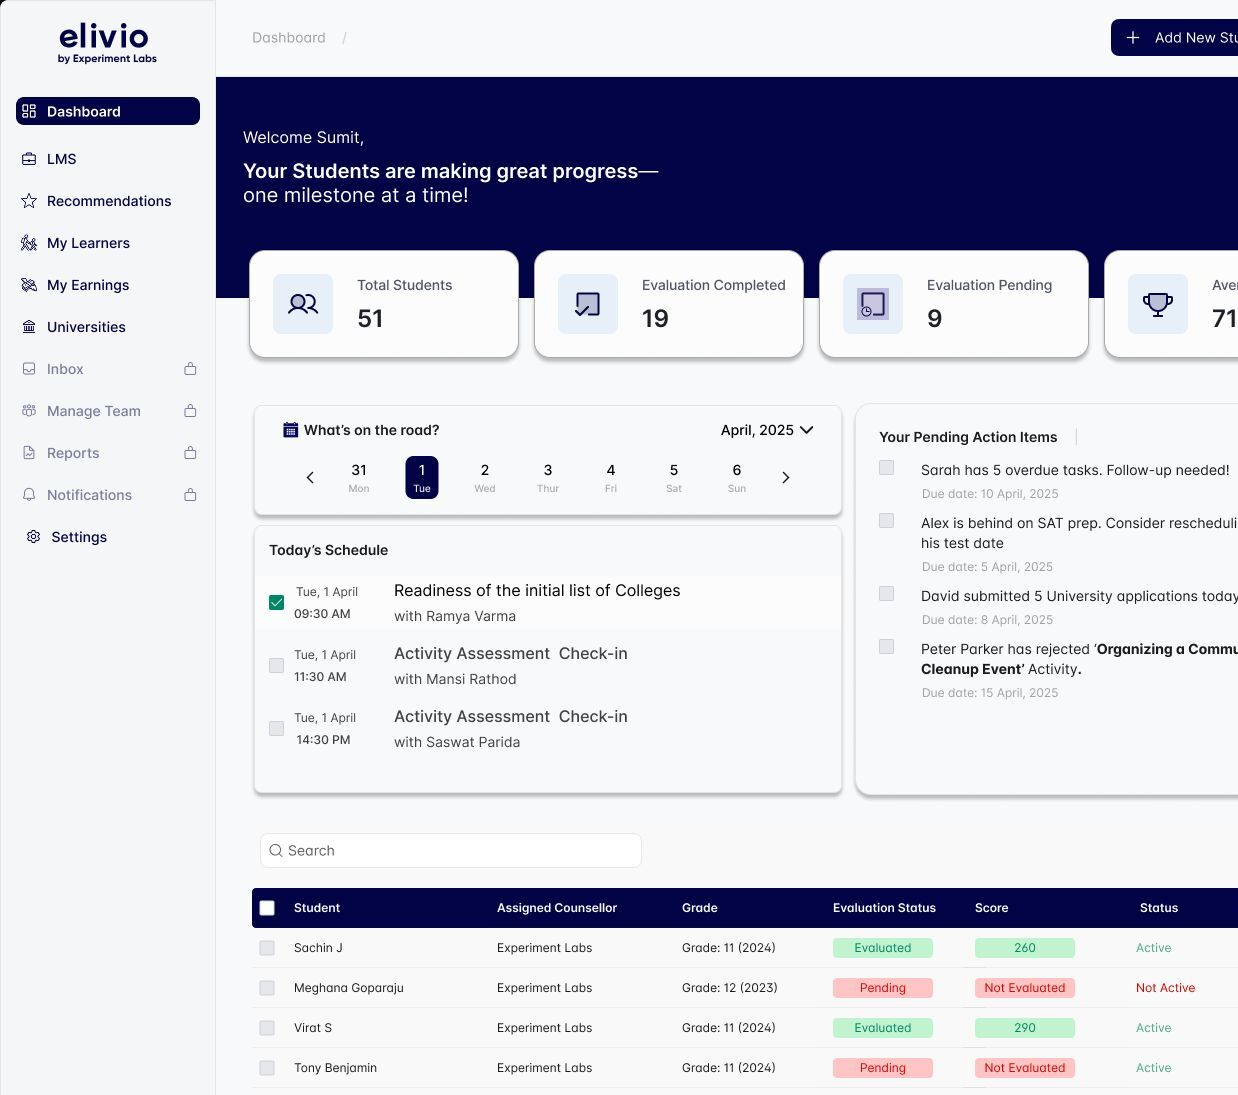Click Virat S's Evaluated status badge
This screenshot has height=1095, width=1238.
[x=883, y=1028]
